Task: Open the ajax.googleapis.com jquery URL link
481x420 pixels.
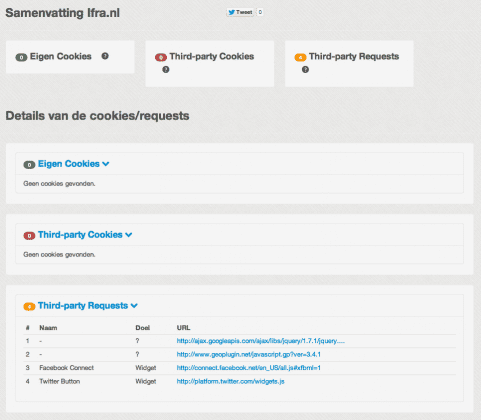Action: [x=261, y=341]
